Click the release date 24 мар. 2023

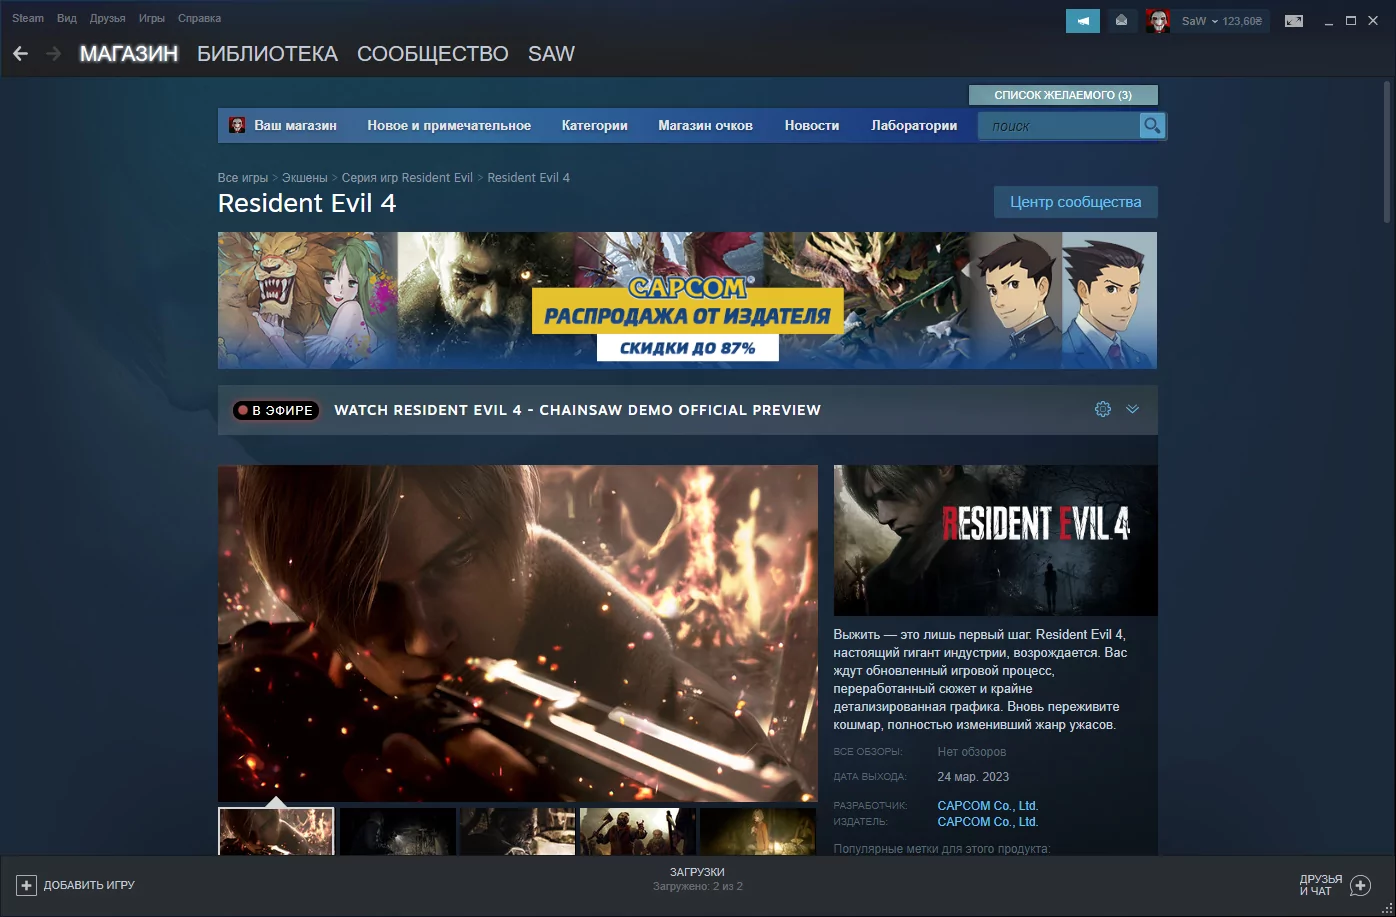pyautogui.click(x=973, y=777)
